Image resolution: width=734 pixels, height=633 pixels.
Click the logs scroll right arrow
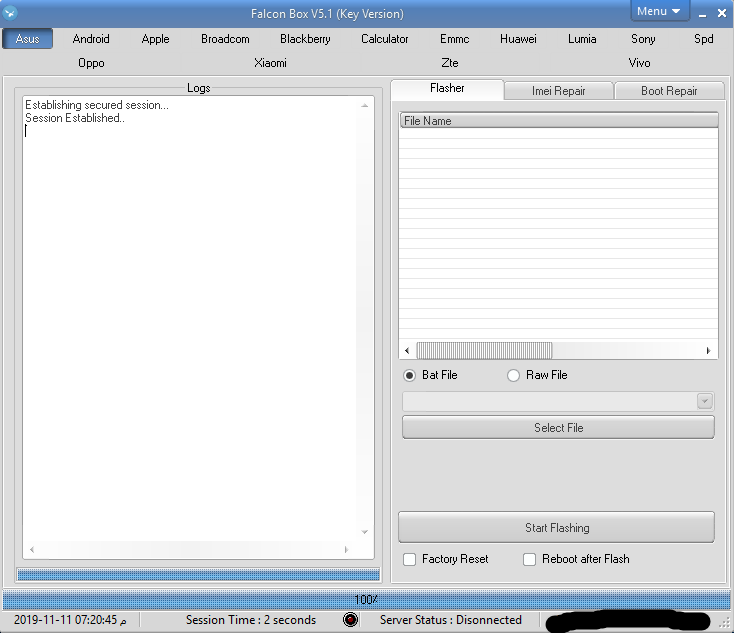pyautogui.click(x=346, y=550)
